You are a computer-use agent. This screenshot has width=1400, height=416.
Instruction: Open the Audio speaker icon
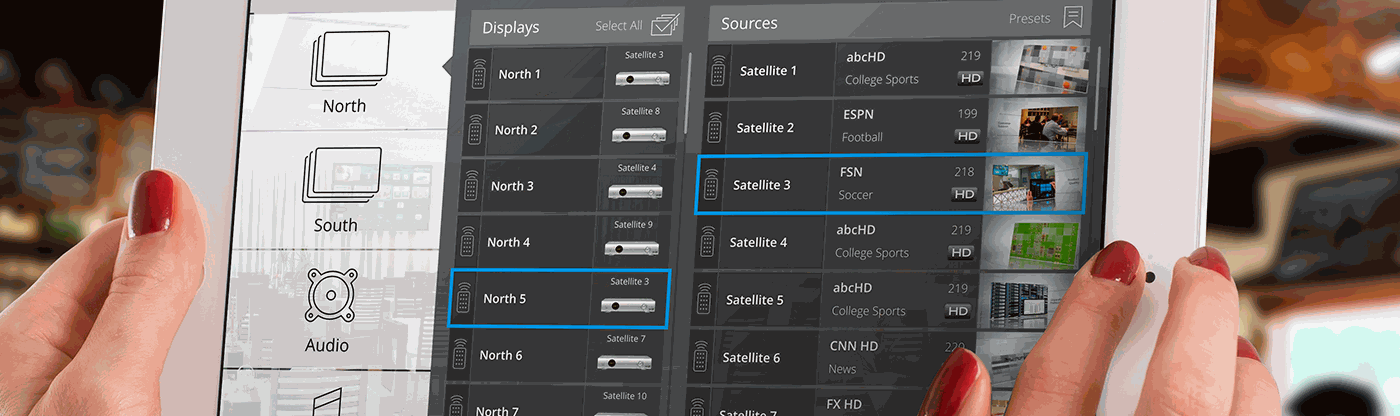[328, 296]
